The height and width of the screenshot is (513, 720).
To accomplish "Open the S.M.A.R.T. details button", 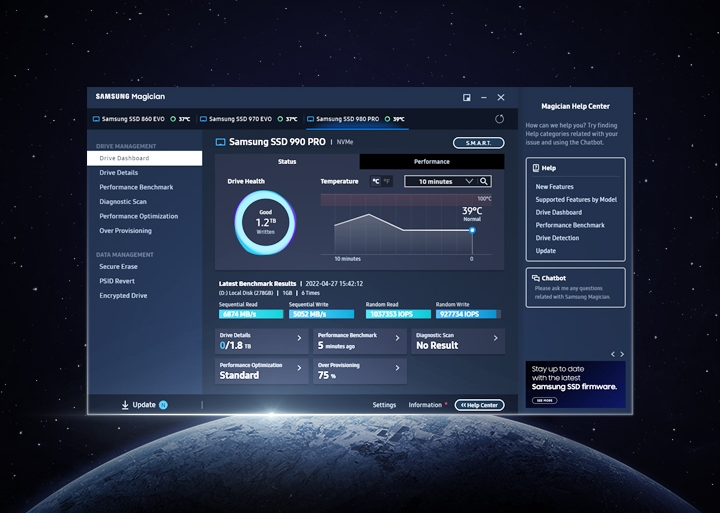I will [x=478, y=143].
